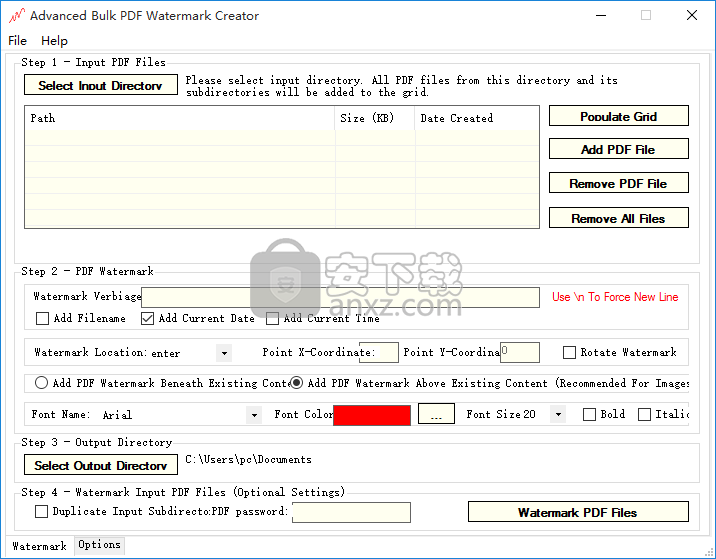
Task: Click the PDF password input field
Action: point(351,512)
